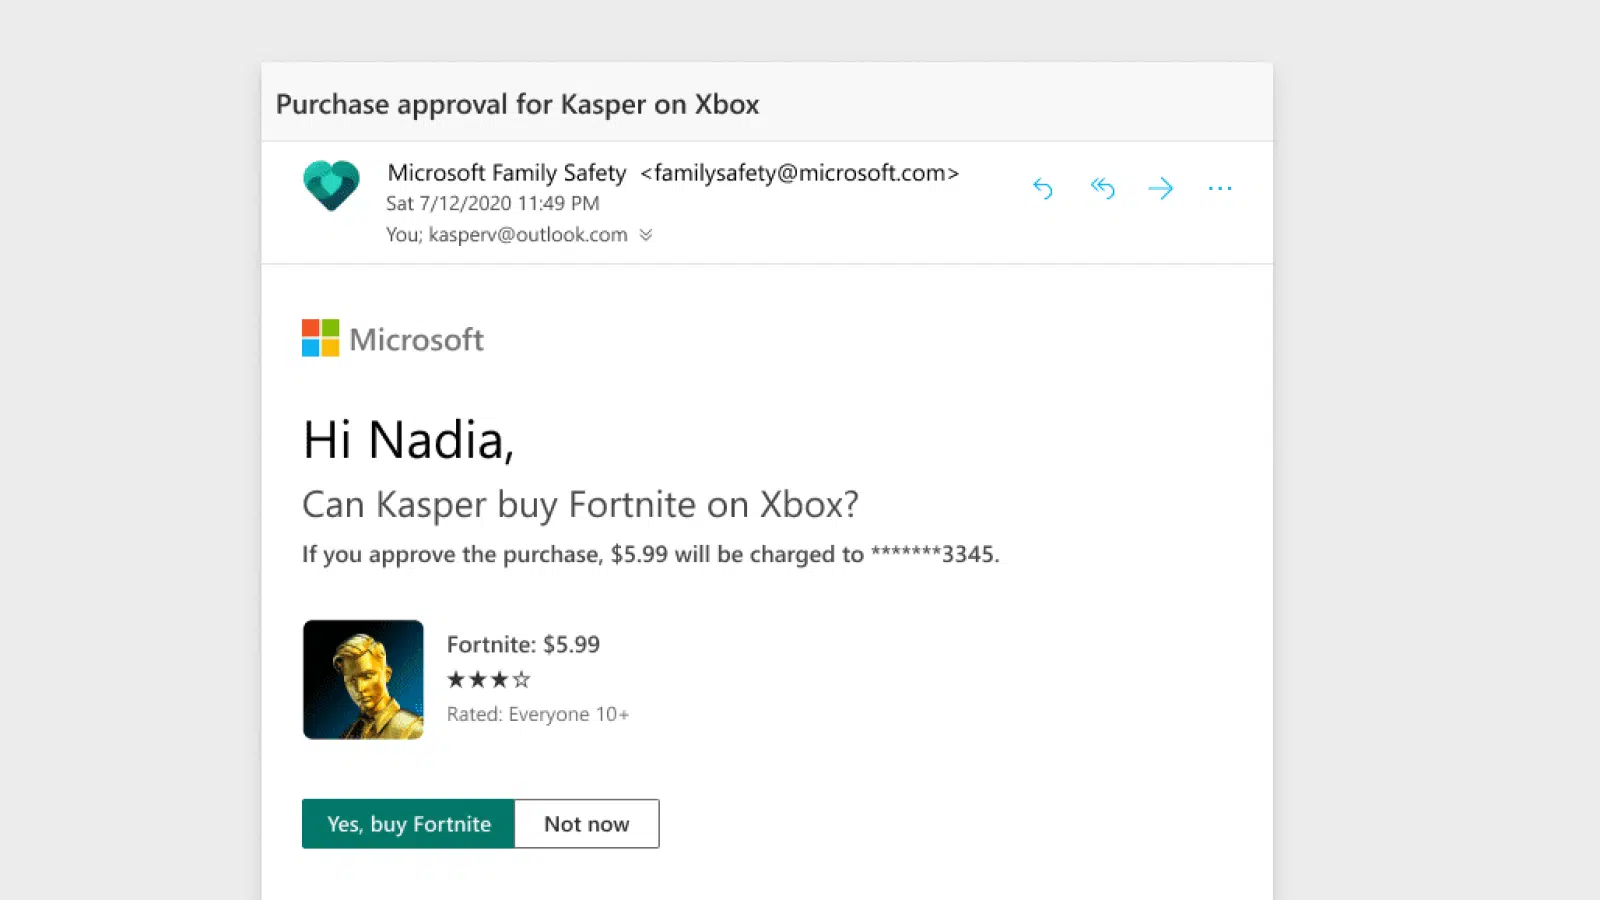Click the Rated: Everyone 10+ label
Image resolution: width=1600 pixels, height=900 pixels.
pos(538,714)
